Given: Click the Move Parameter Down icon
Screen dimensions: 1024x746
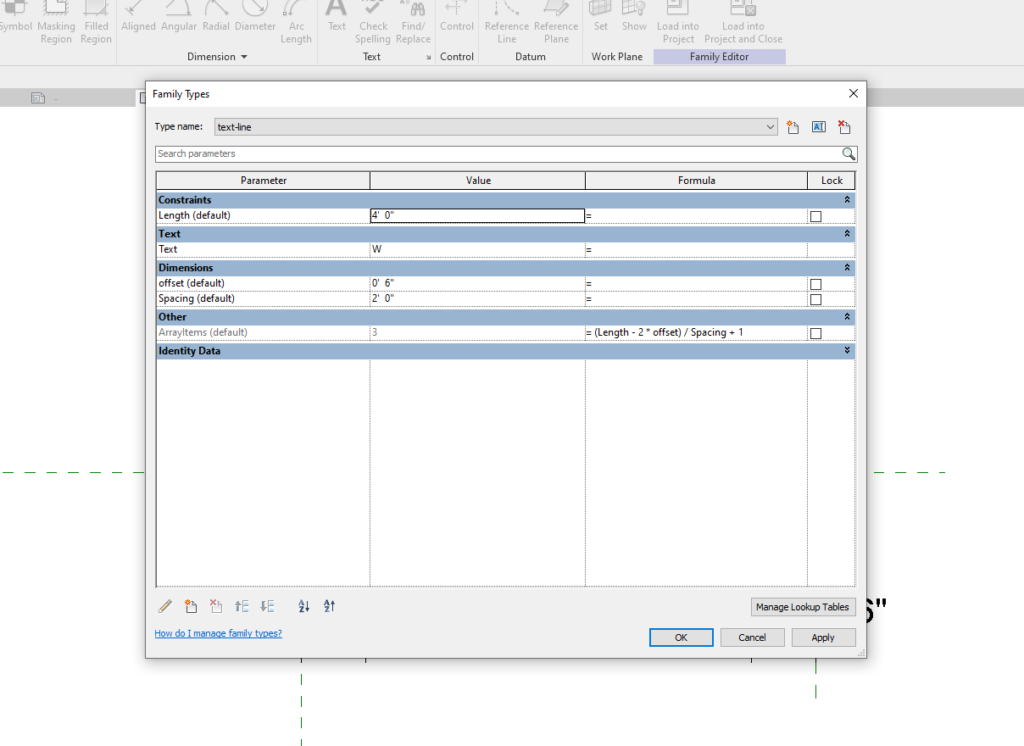Looking at the screenshot, I should tap(267, 606).
